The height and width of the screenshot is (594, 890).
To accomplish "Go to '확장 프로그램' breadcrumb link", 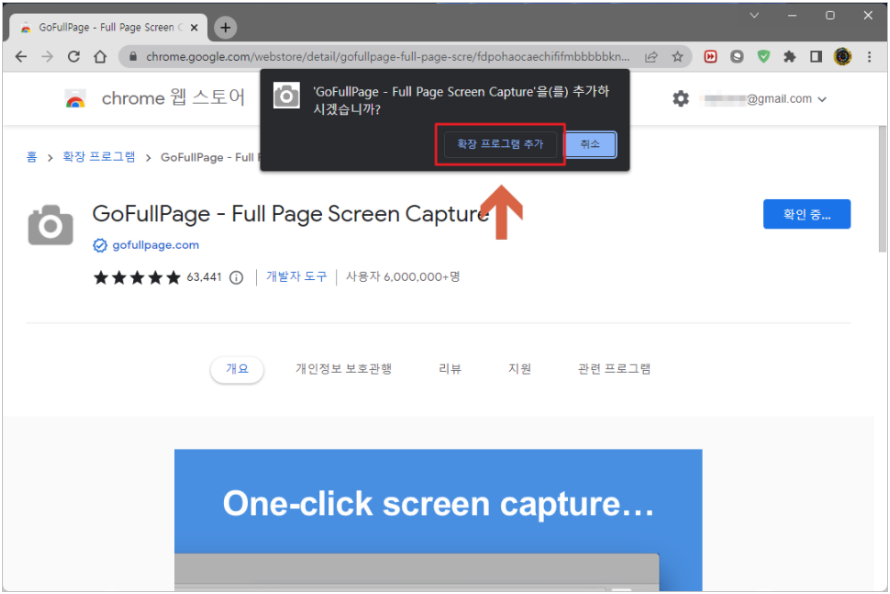I will click(x=99, y=157).
